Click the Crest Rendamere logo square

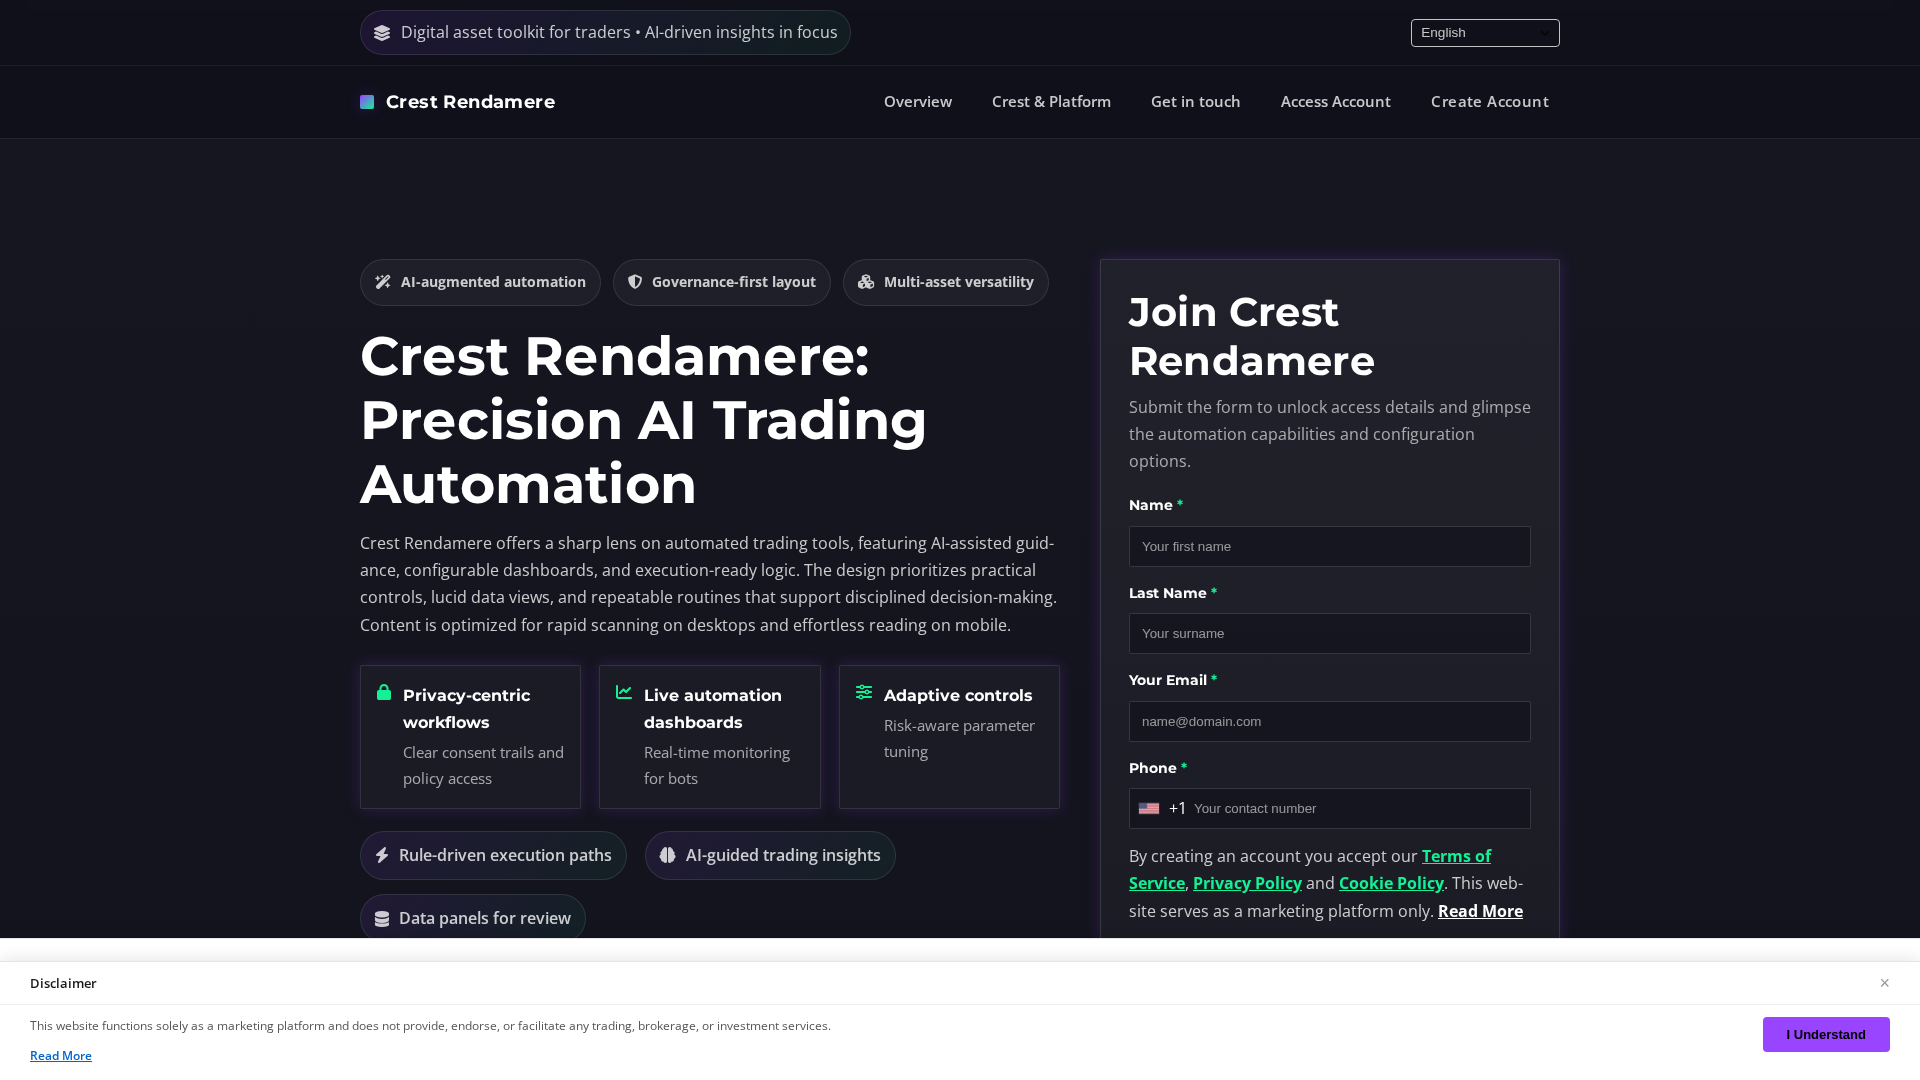pos(367,102)
